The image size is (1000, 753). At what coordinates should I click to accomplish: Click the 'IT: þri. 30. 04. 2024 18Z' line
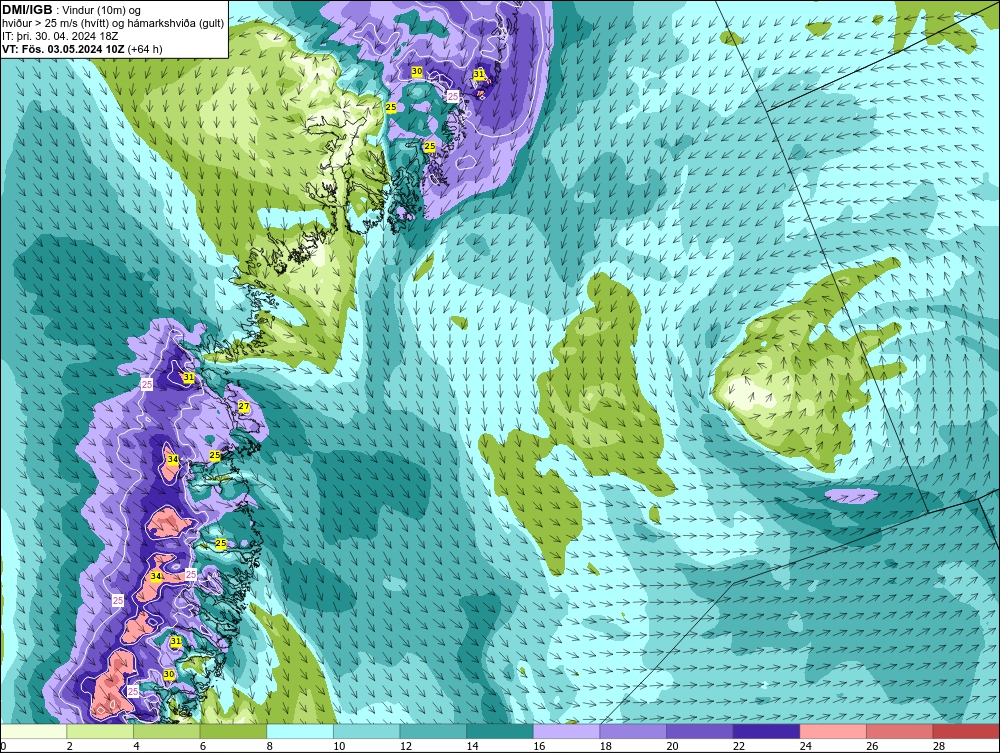tap(60, 36)
